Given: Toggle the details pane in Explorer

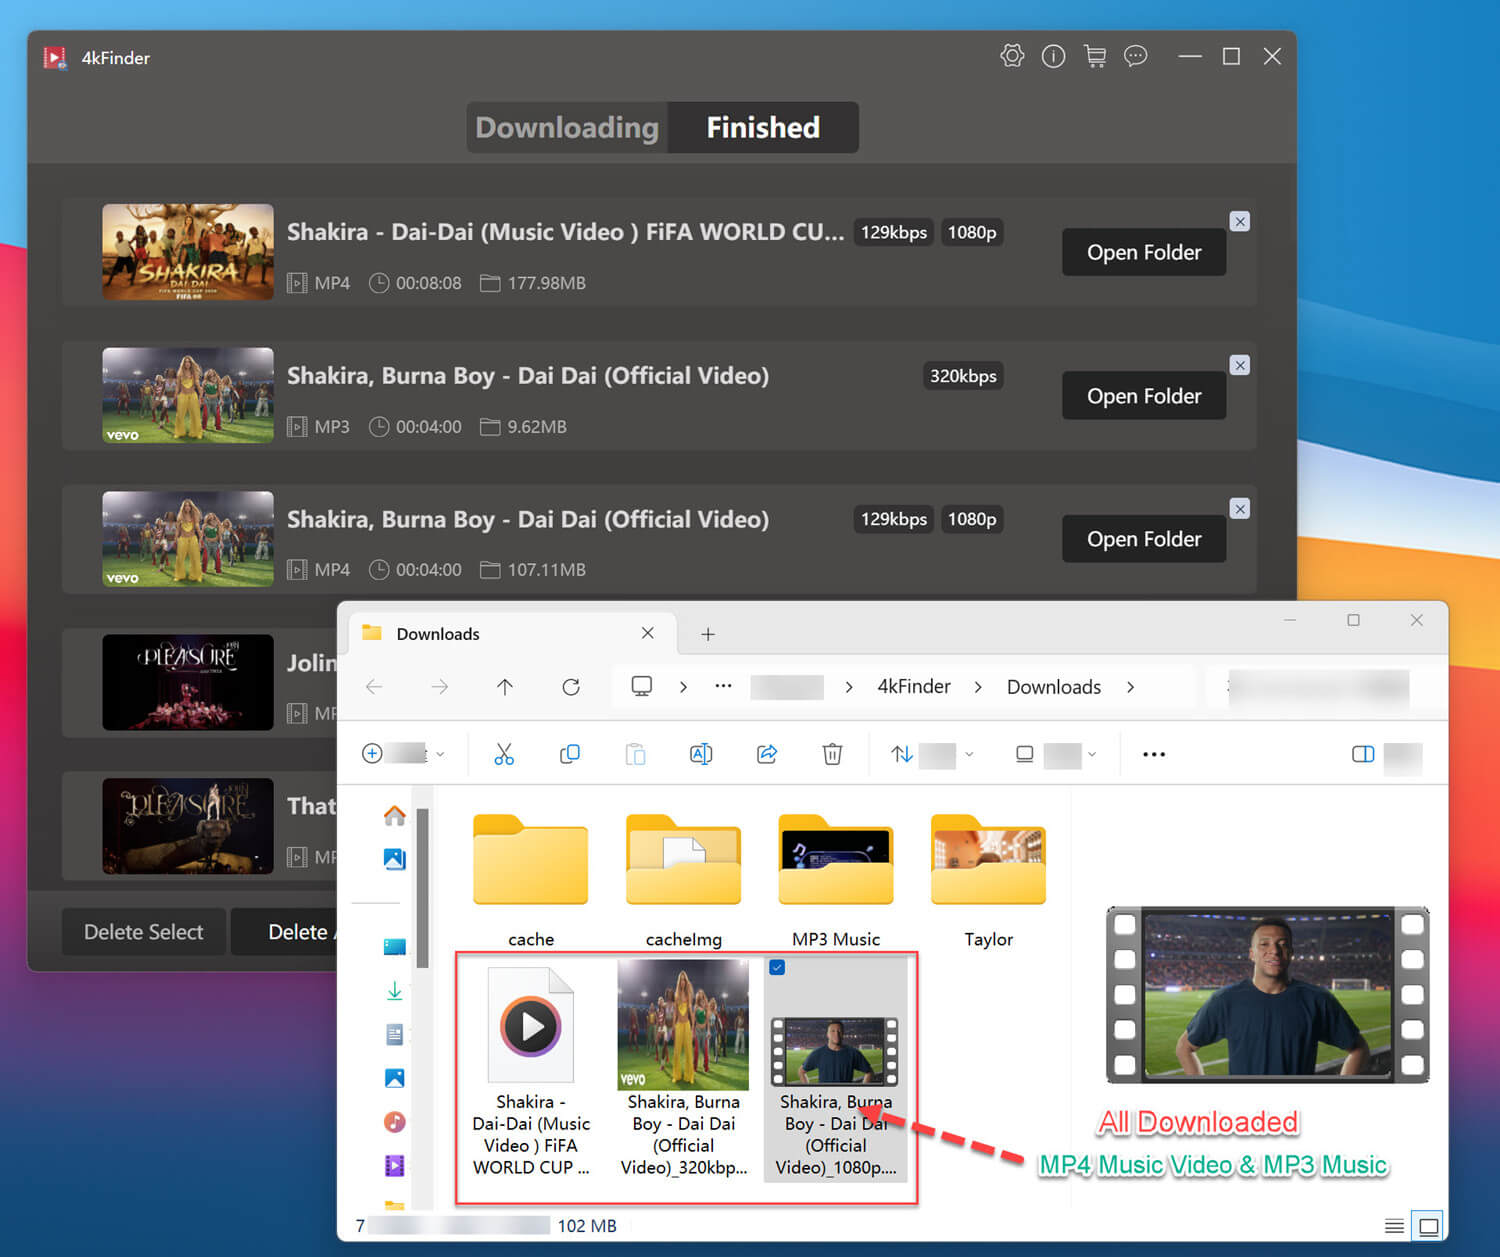Looking at the screenshot, I should click(x=1363, y=754).
